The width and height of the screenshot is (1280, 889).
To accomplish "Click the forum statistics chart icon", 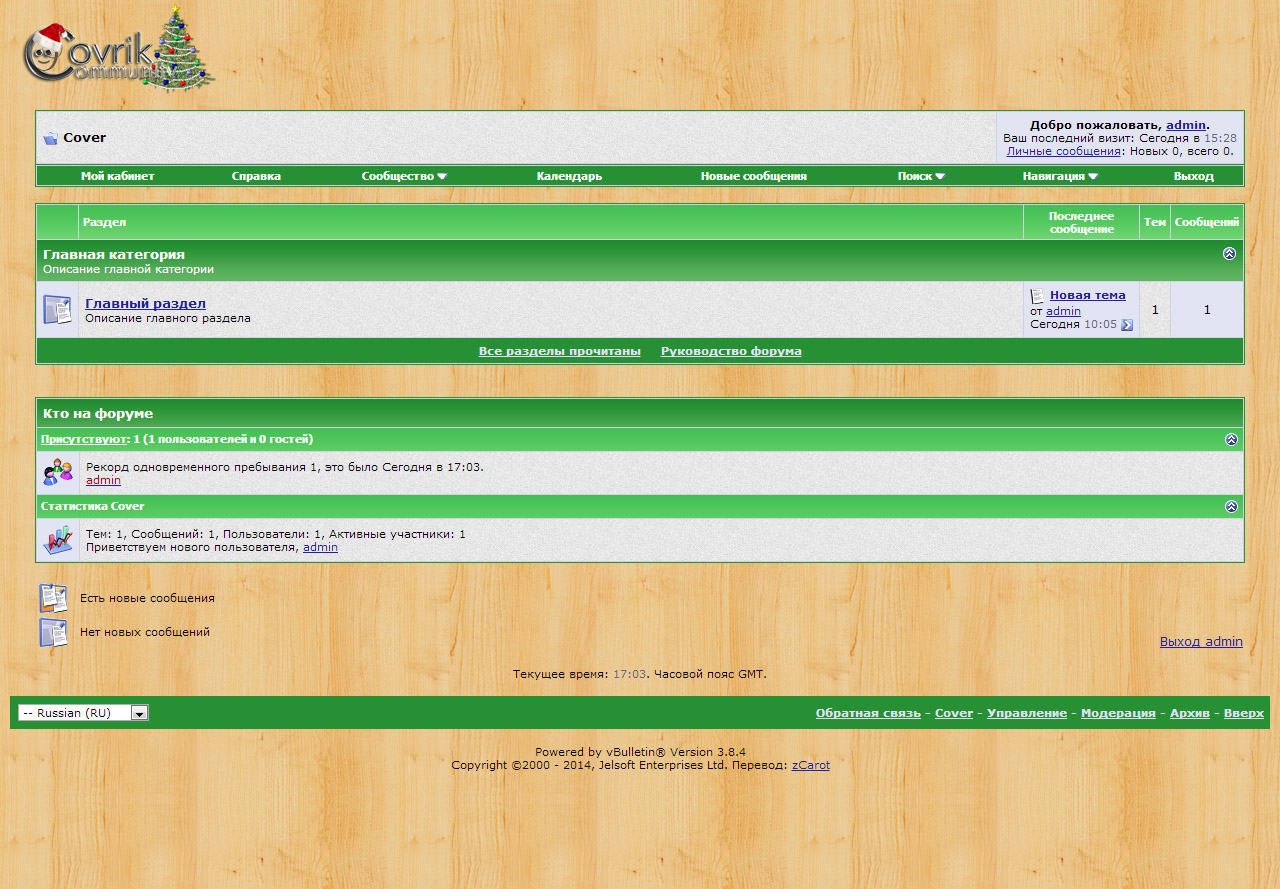I will (x=57, y=540).
